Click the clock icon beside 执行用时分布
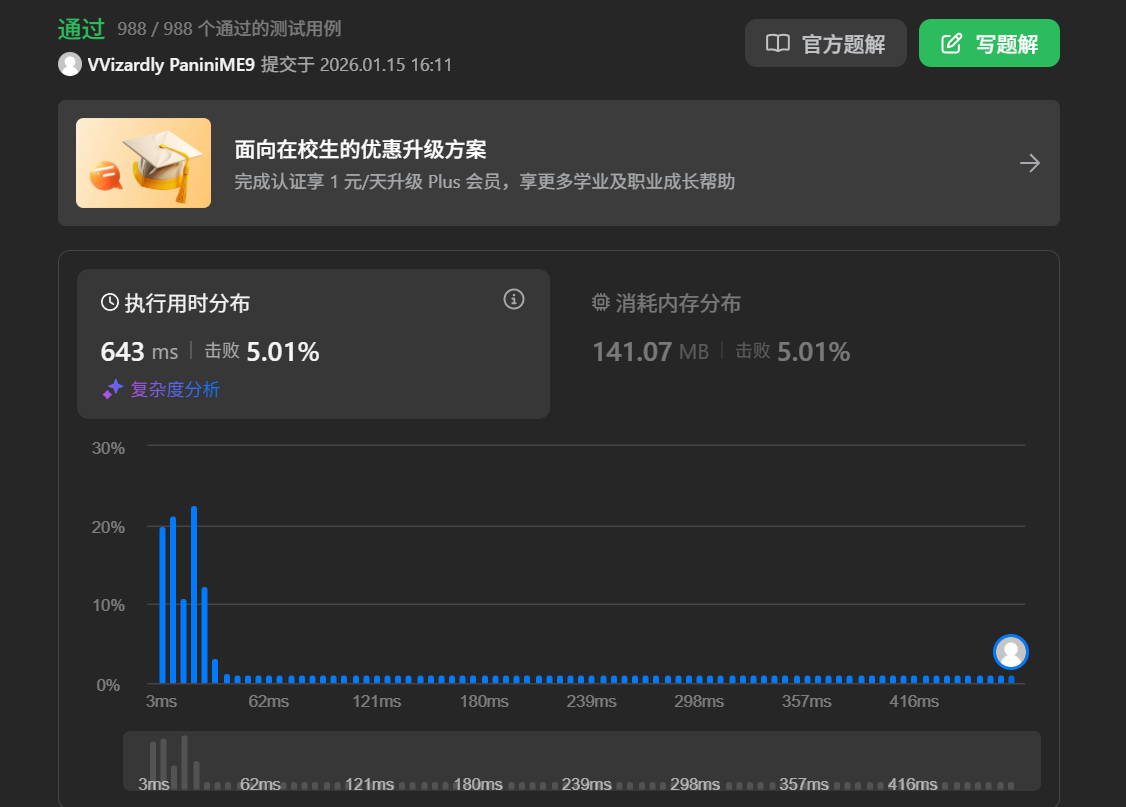1126x807 pixels. (x=110, y=302)
